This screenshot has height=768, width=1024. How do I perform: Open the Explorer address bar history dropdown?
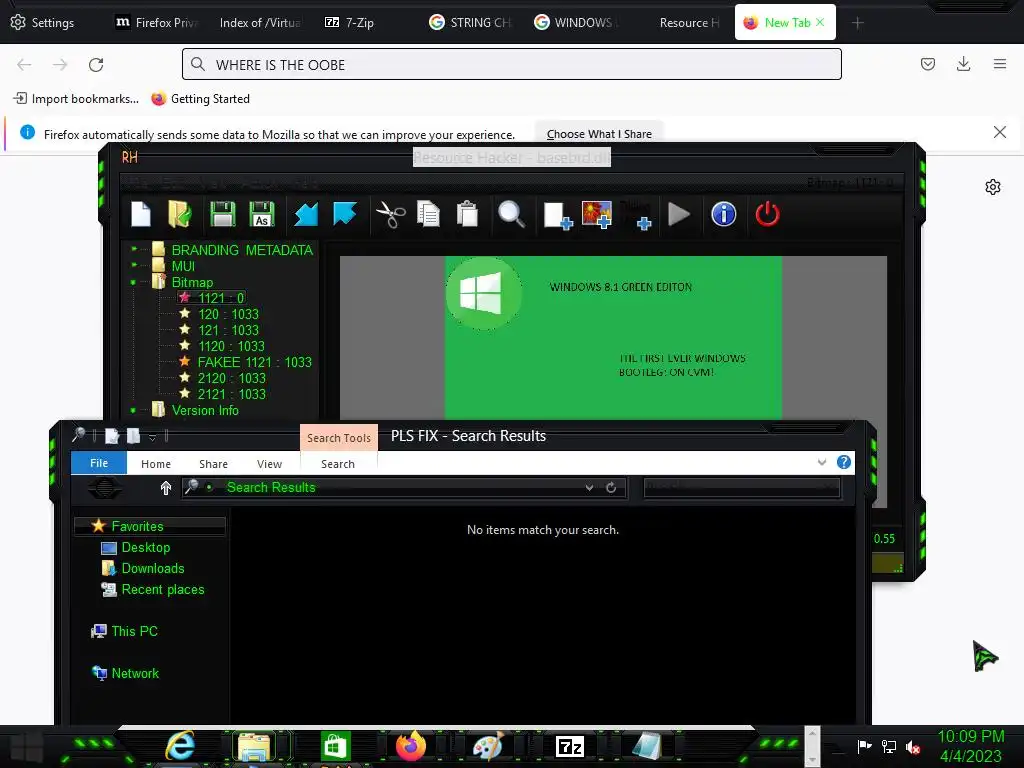[589, 488]
